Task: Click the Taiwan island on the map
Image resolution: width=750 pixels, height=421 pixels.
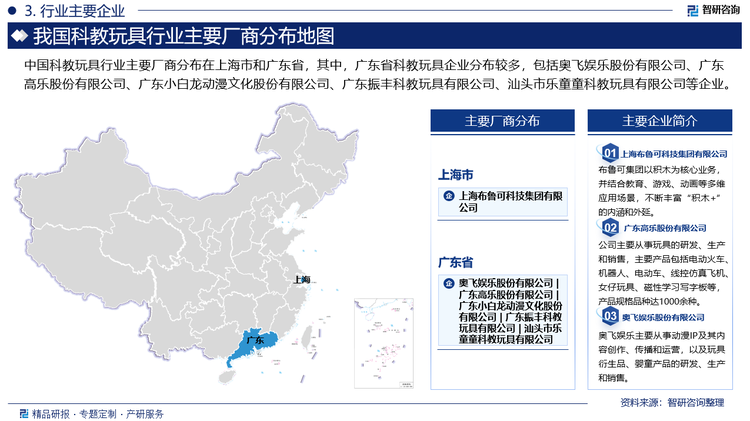Action: [x=307, y=338]
